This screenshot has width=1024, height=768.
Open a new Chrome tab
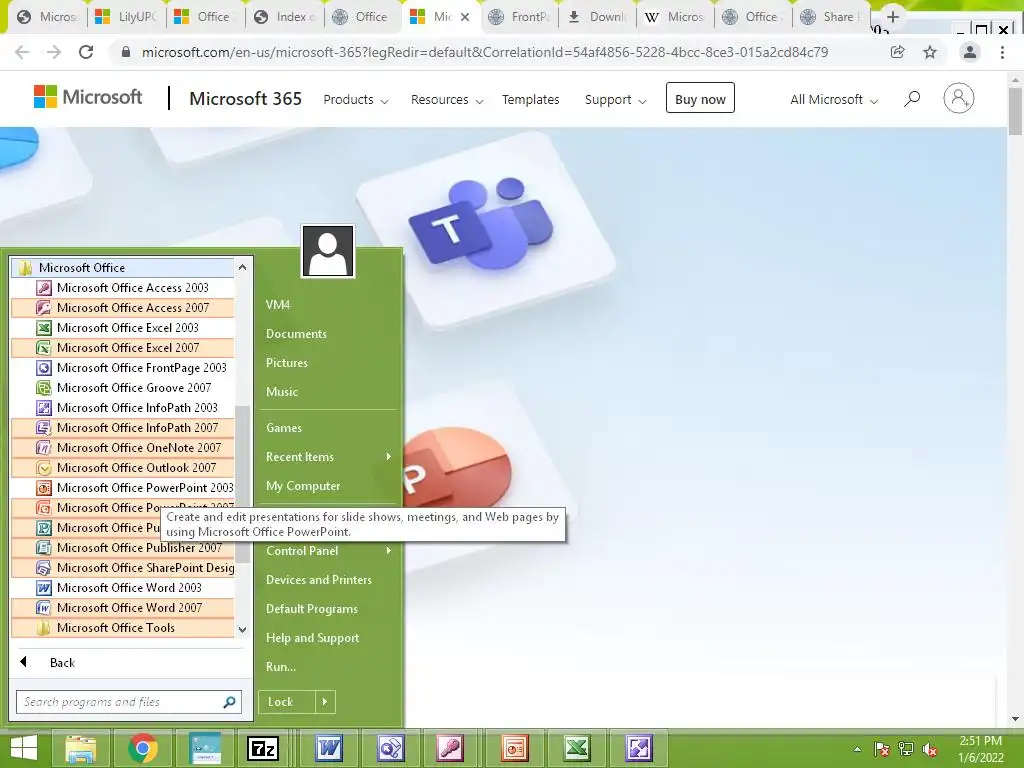(893, 17)
